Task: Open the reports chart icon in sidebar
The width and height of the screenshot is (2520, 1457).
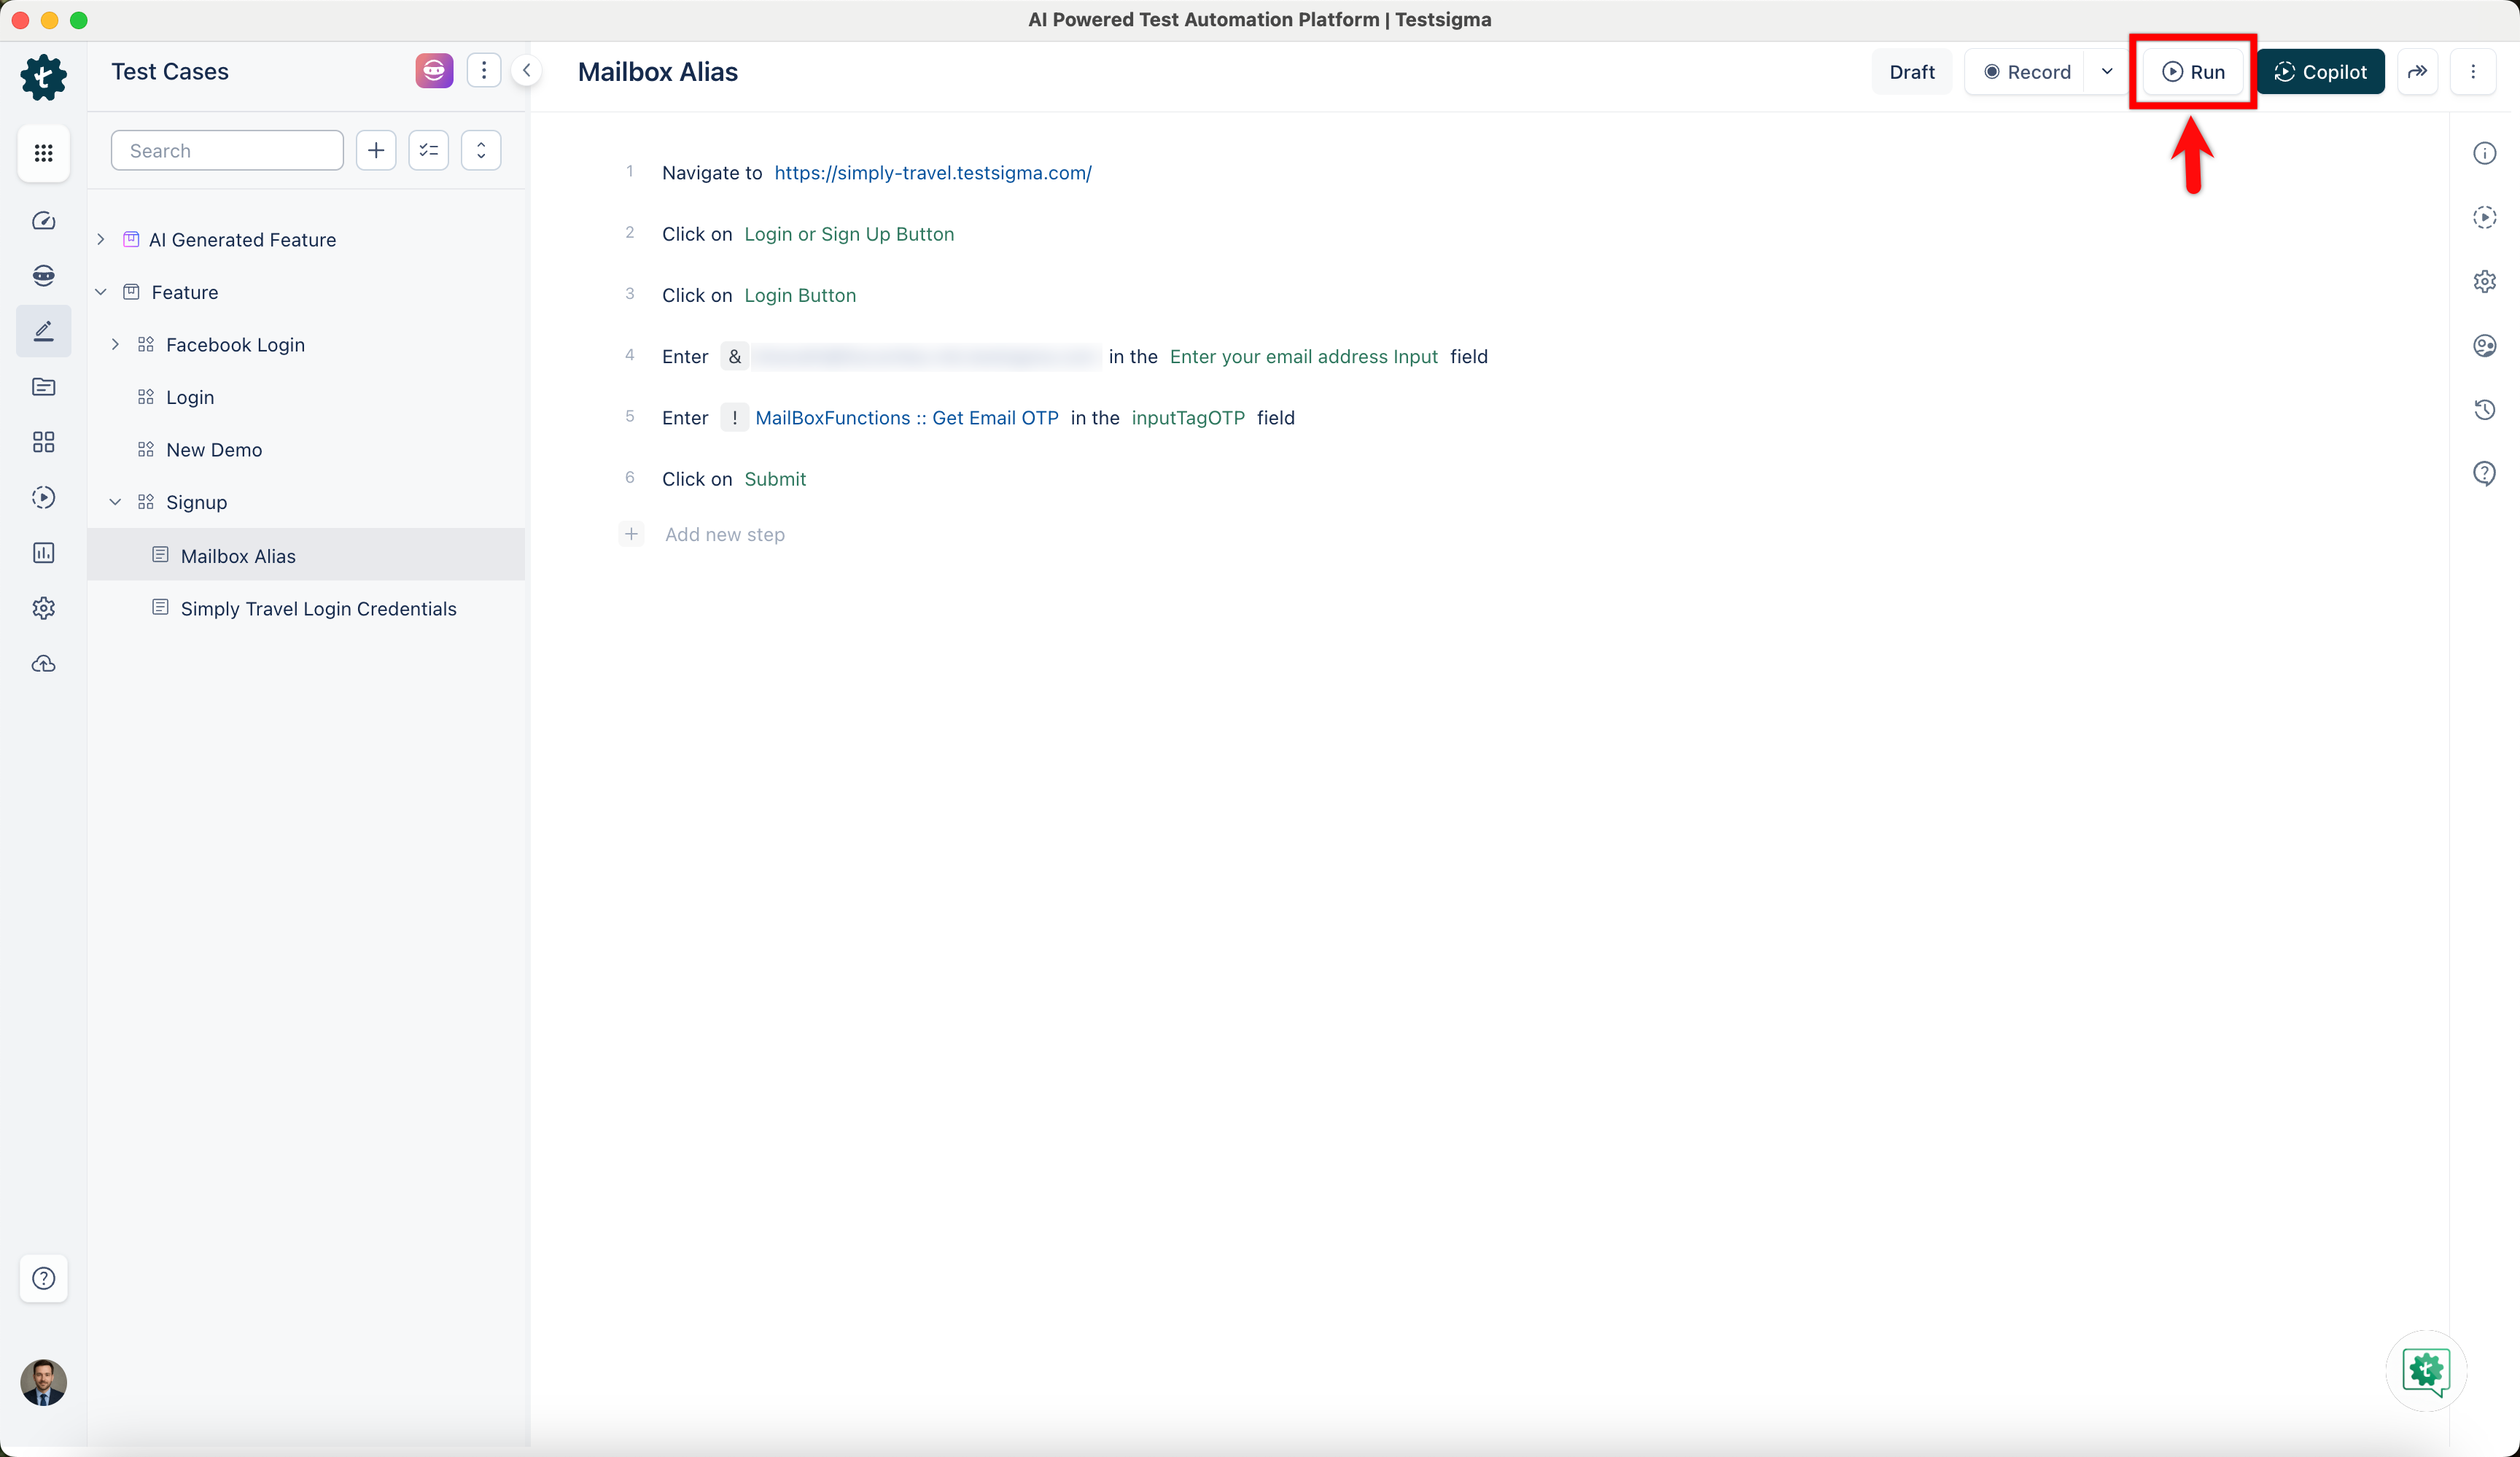Action: [x=43, y=553]
